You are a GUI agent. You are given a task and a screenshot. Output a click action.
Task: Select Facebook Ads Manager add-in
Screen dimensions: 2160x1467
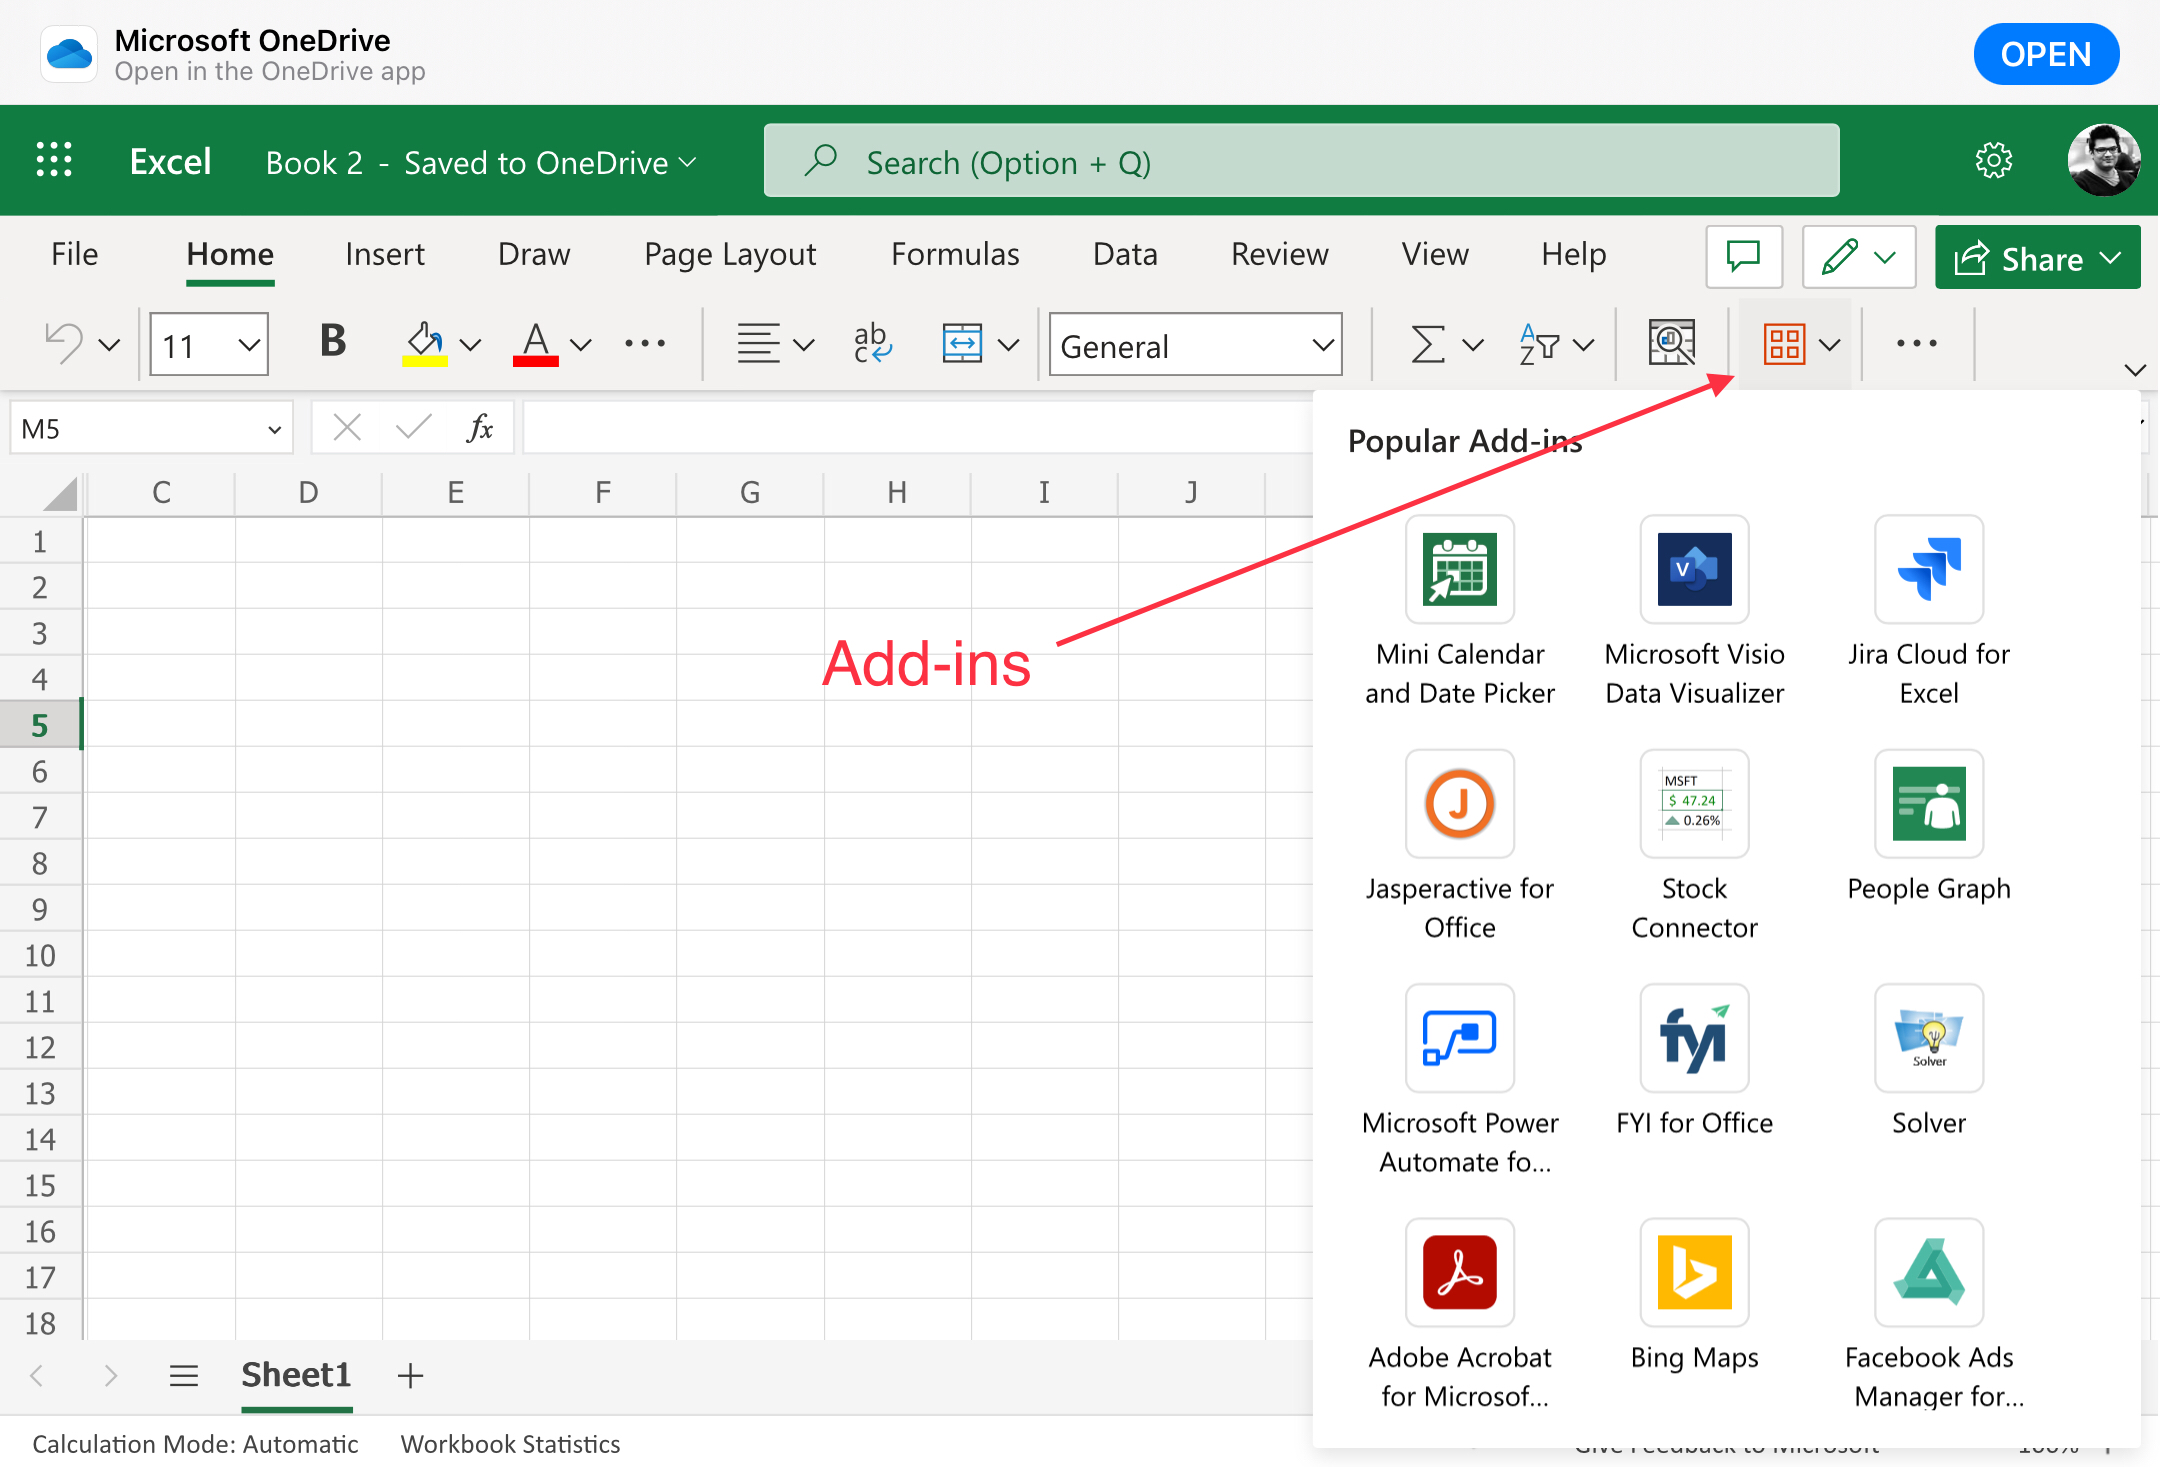click(1929, 1314)
